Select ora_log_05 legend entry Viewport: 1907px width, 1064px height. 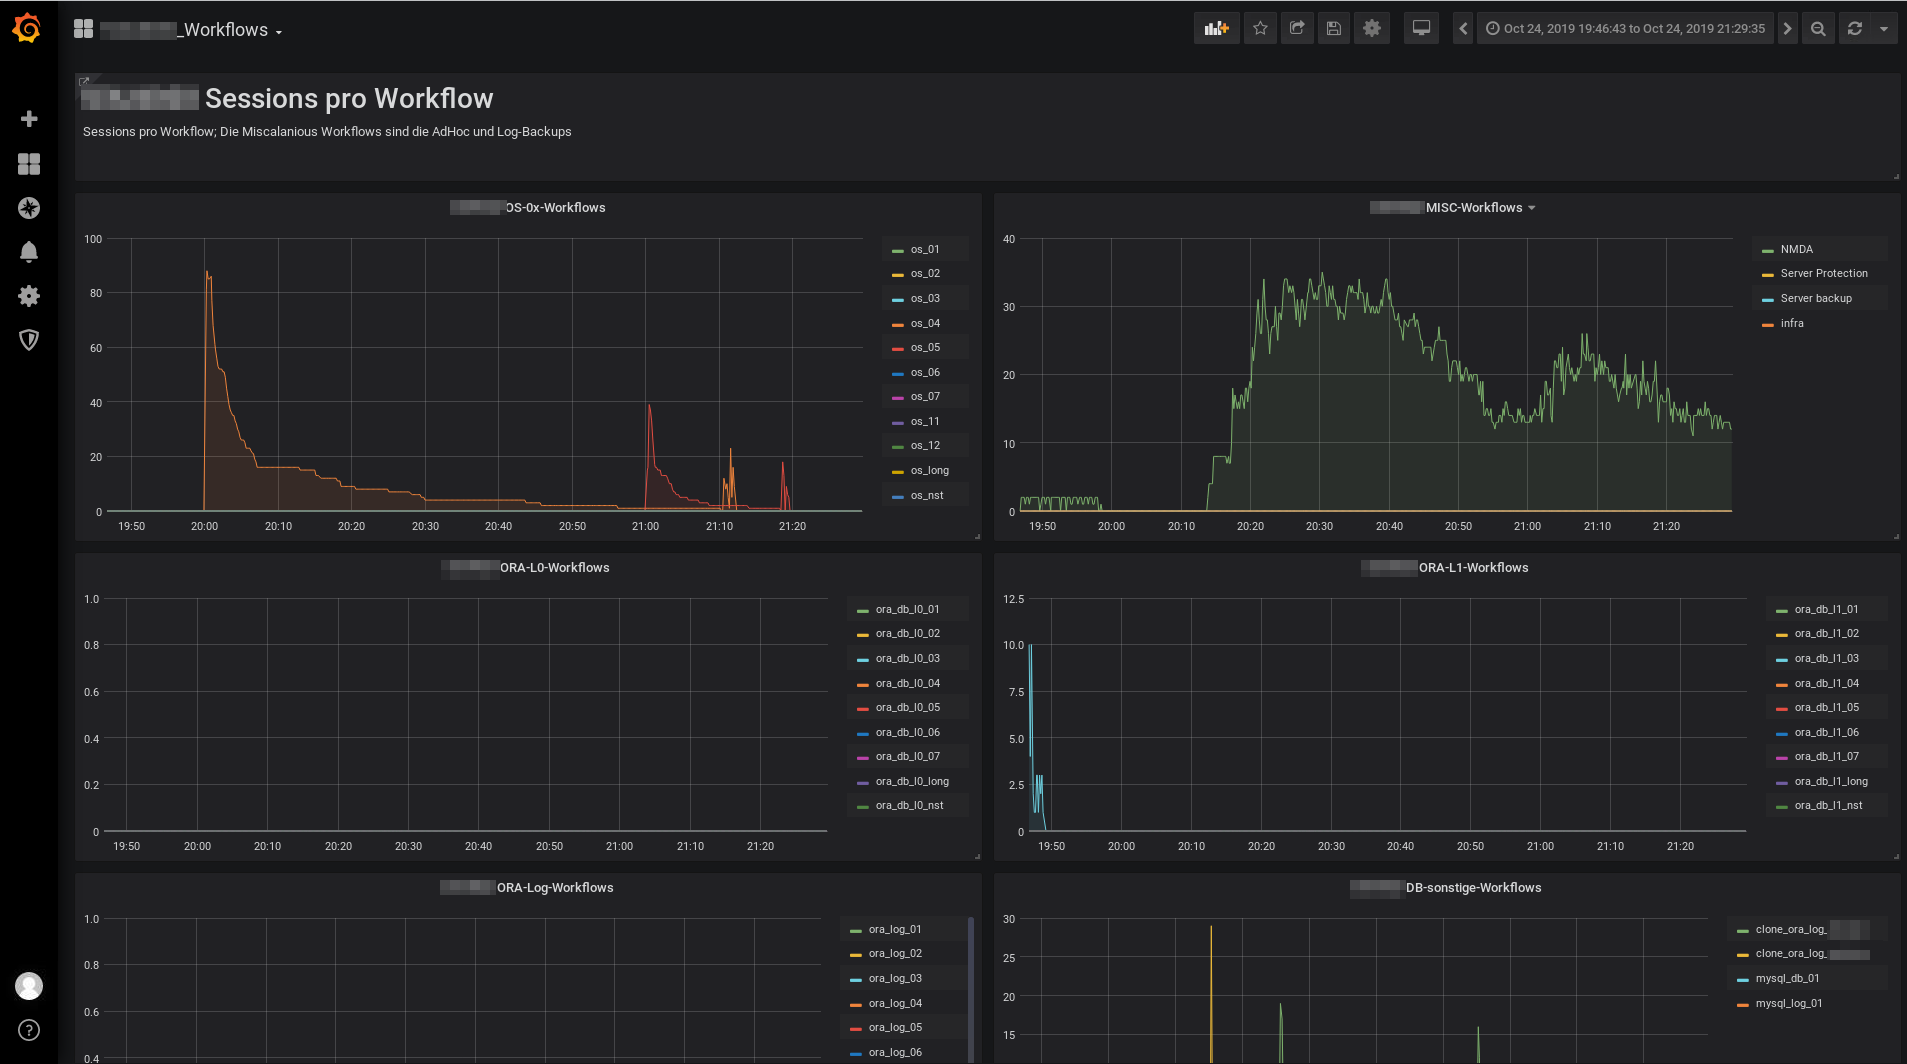pyautogui.click(x=895, y=1027)
